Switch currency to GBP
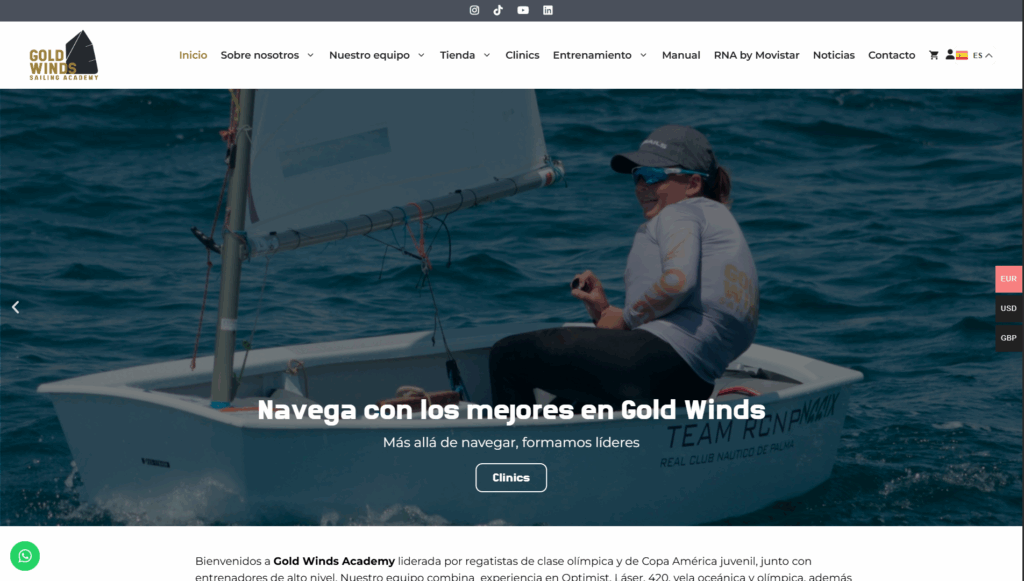The image size is (1024, 581). tap(1008, 338)
